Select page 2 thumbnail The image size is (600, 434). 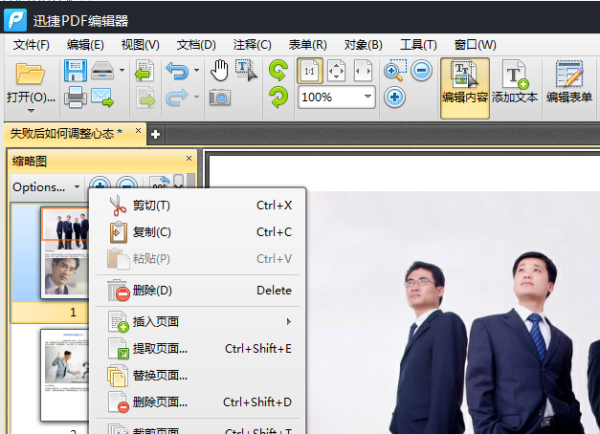[64, 375]
